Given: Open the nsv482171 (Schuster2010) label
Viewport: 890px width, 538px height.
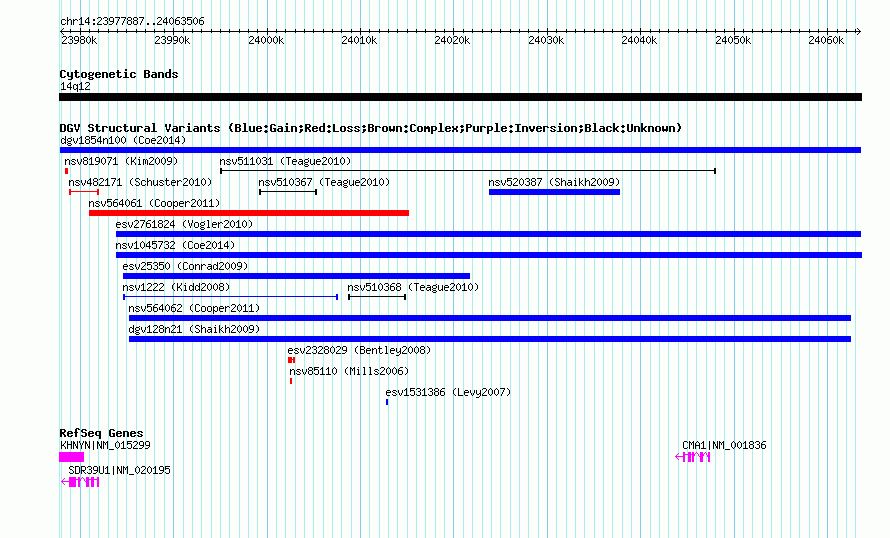Looking at the screenshot, I should 140,182.
